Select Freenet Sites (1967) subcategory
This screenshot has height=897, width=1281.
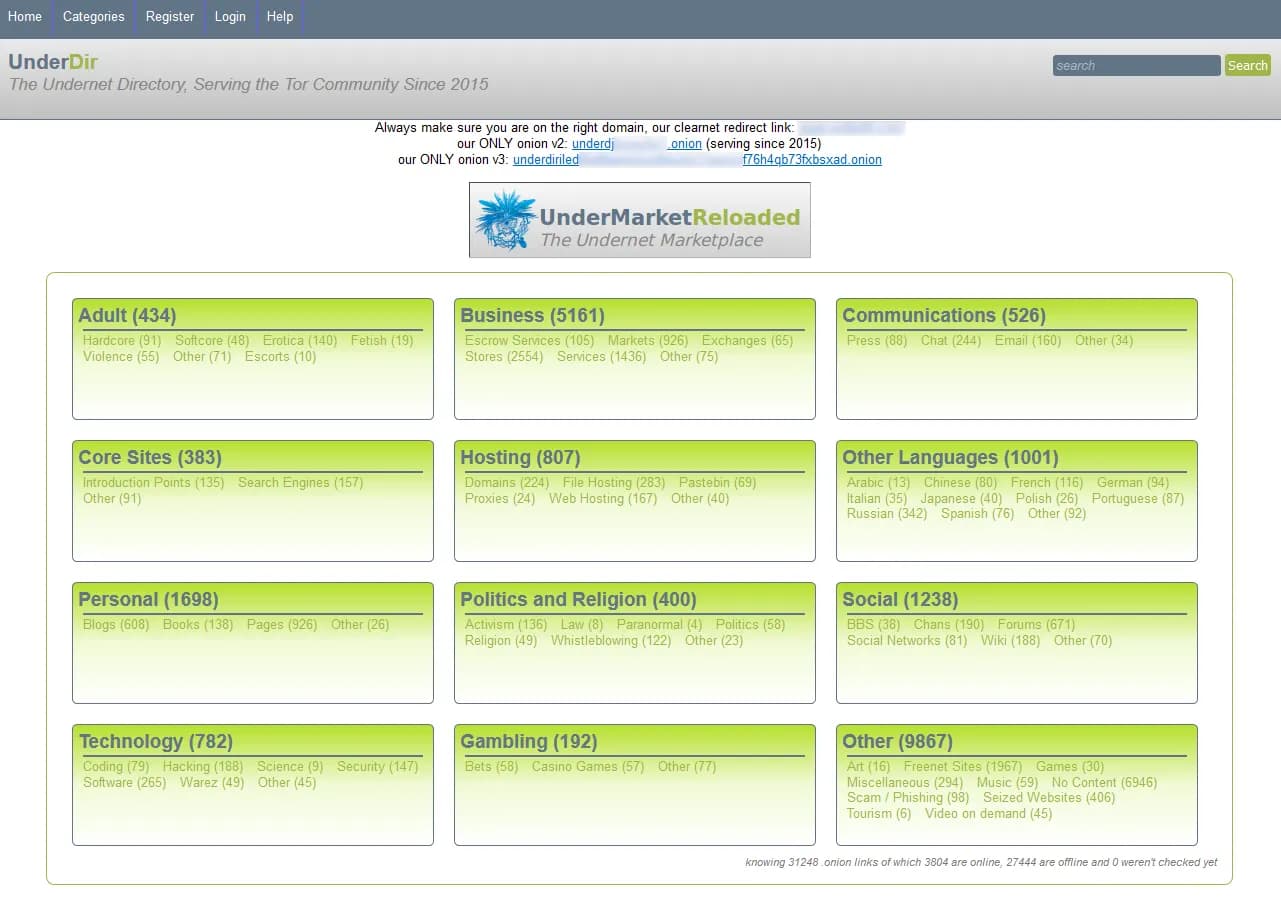[x=963, y=767]
